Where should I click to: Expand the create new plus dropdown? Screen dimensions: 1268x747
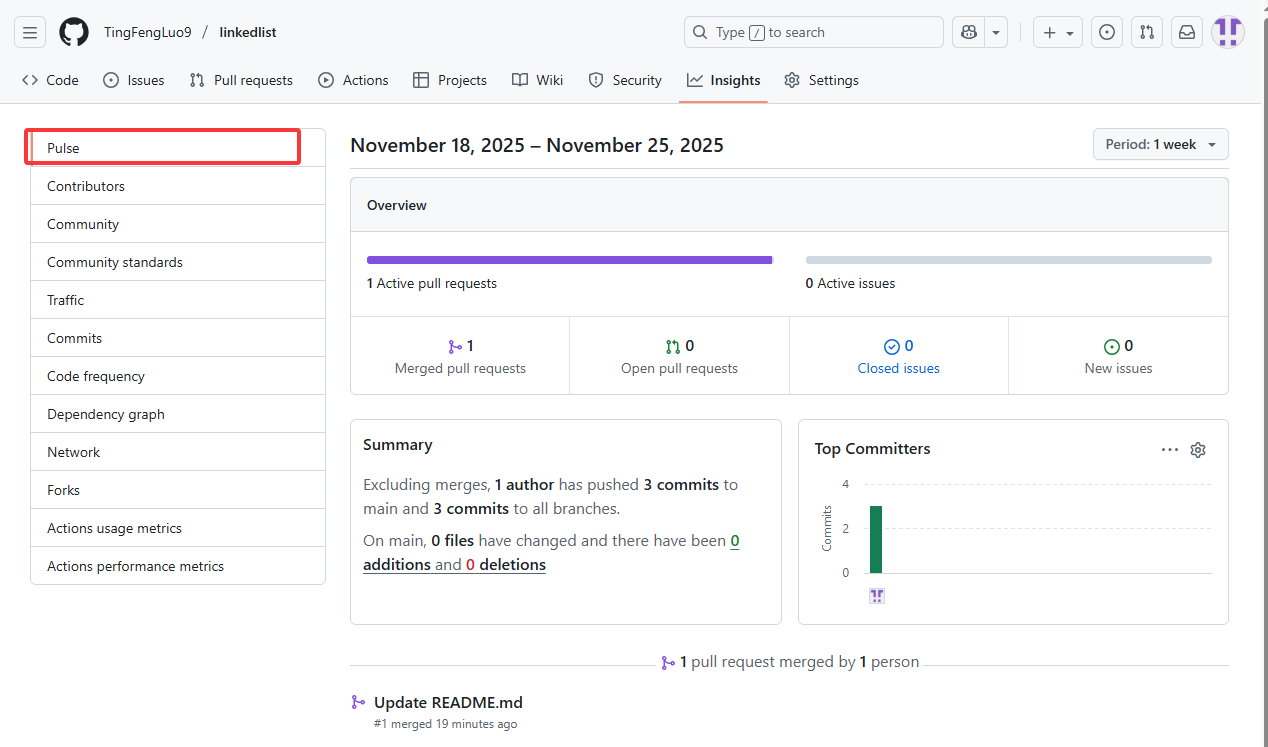point(1057,33)
